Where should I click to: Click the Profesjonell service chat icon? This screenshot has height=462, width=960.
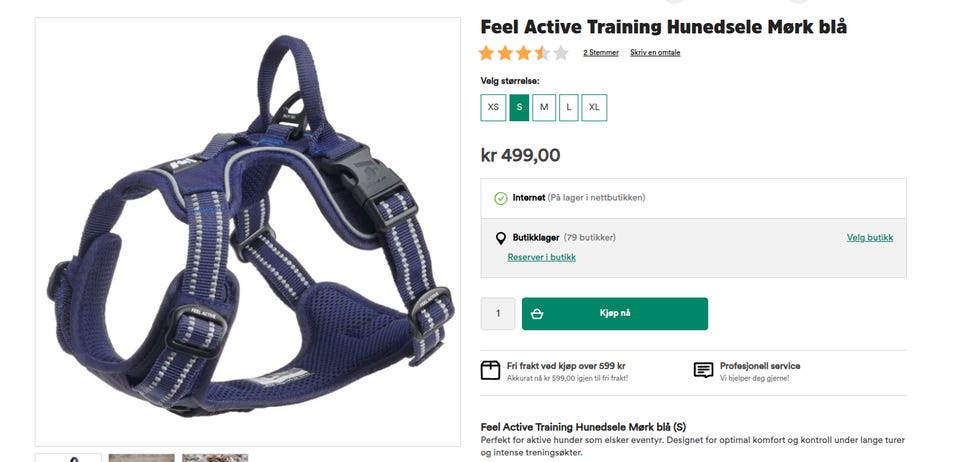click(x=703, y=370)
